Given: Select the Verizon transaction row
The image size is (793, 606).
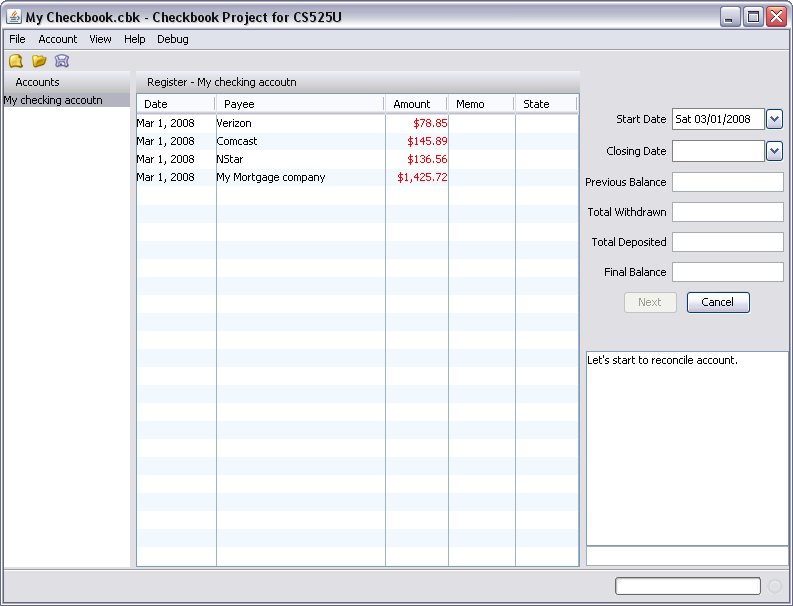Looking at the screenshot, I should coord(300,123).
